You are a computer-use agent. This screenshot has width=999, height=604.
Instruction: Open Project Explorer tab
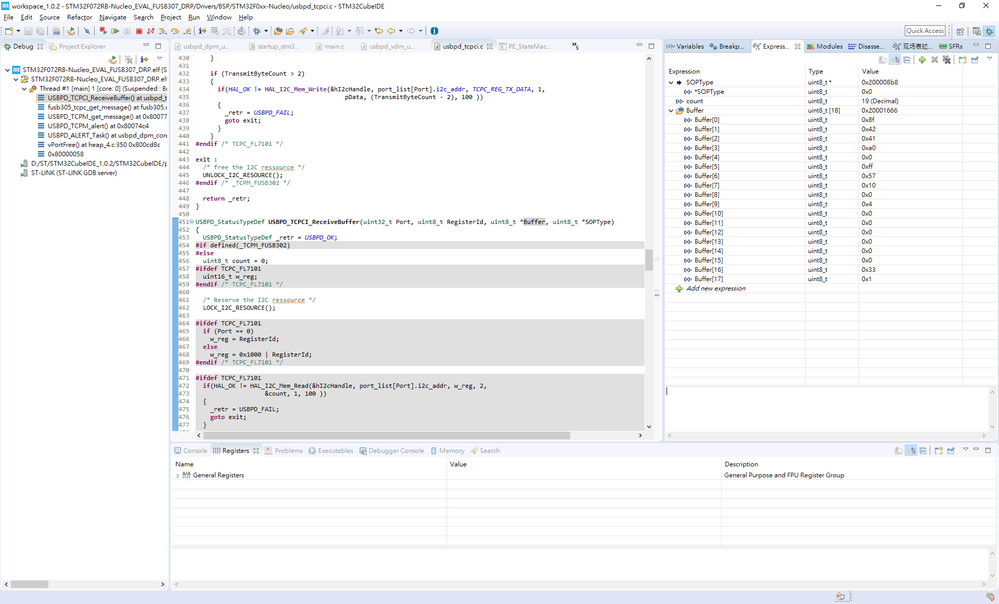coord(78,47)
